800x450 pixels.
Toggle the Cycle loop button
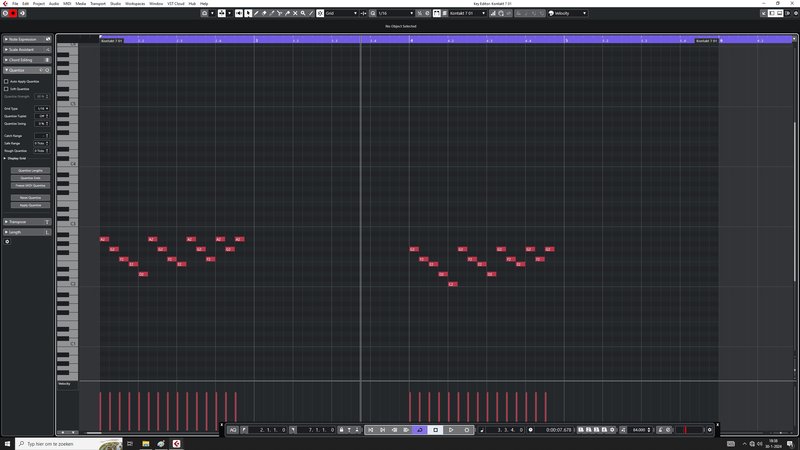[419, 430]
